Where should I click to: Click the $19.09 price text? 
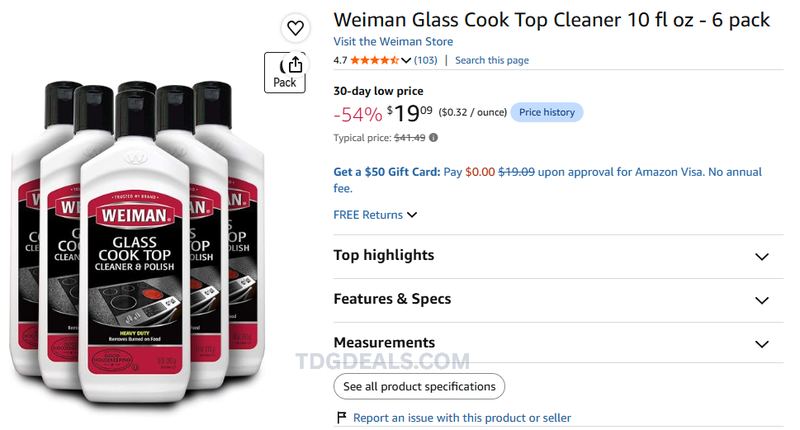click(409, 113)
